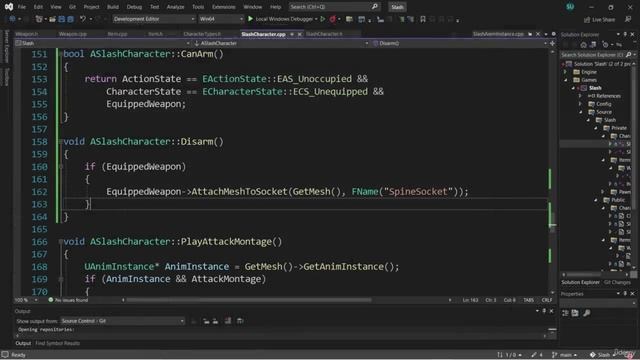Close the SlashCharacter.cpp tab

pos(300,34)
